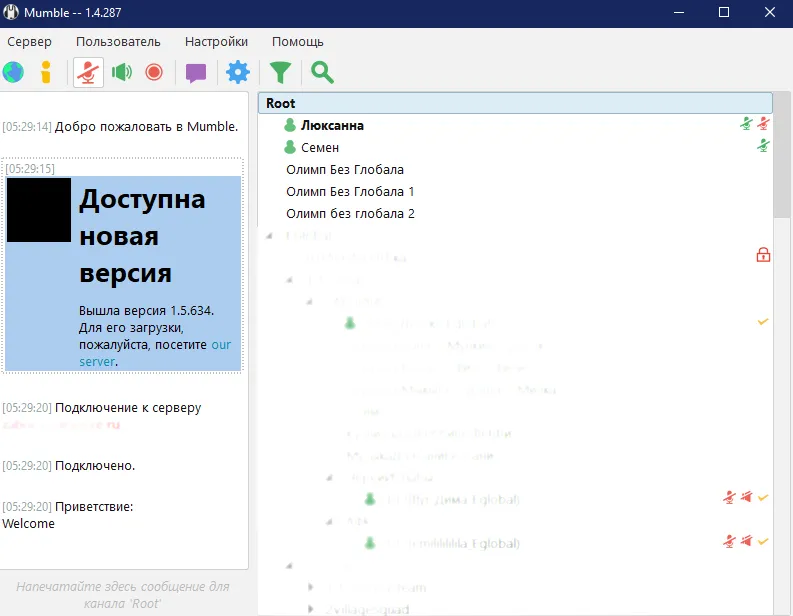
Task: Select the 2villagesquad channel
Action: 368,610
